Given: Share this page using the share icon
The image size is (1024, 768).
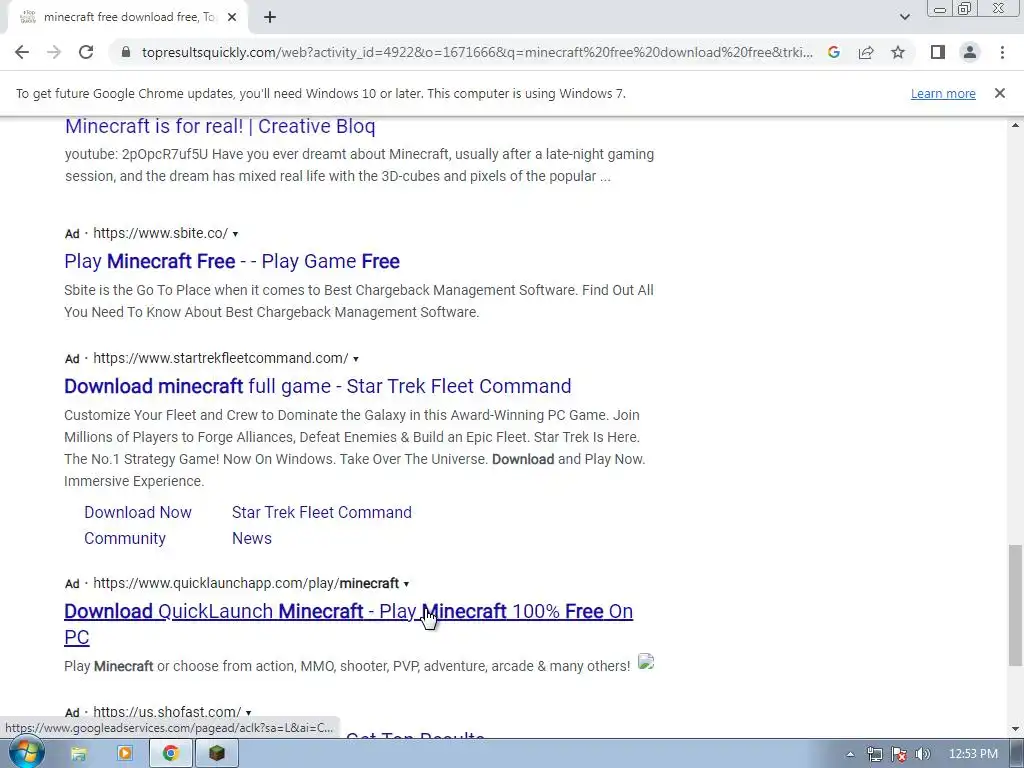Looking at the screenshot, I should coord(866,52).
